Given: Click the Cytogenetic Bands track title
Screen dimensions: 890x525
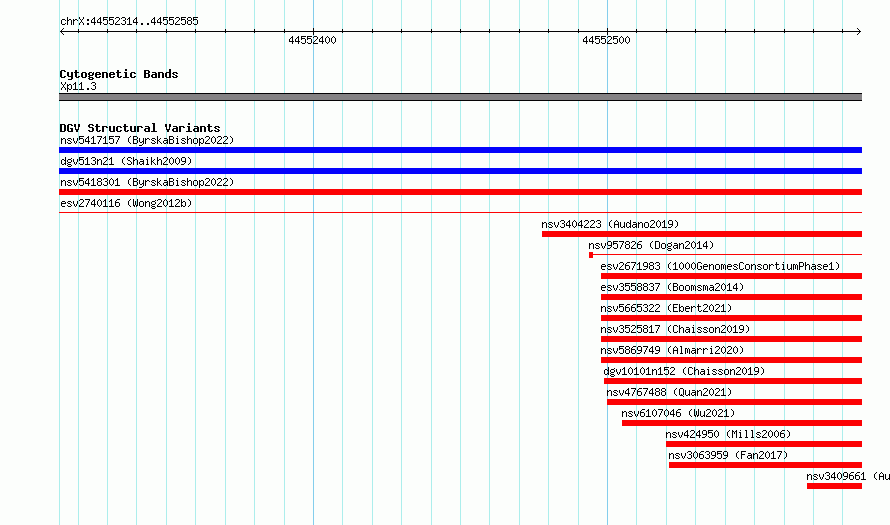Looking at the screenshot, I should coord(119,74).
